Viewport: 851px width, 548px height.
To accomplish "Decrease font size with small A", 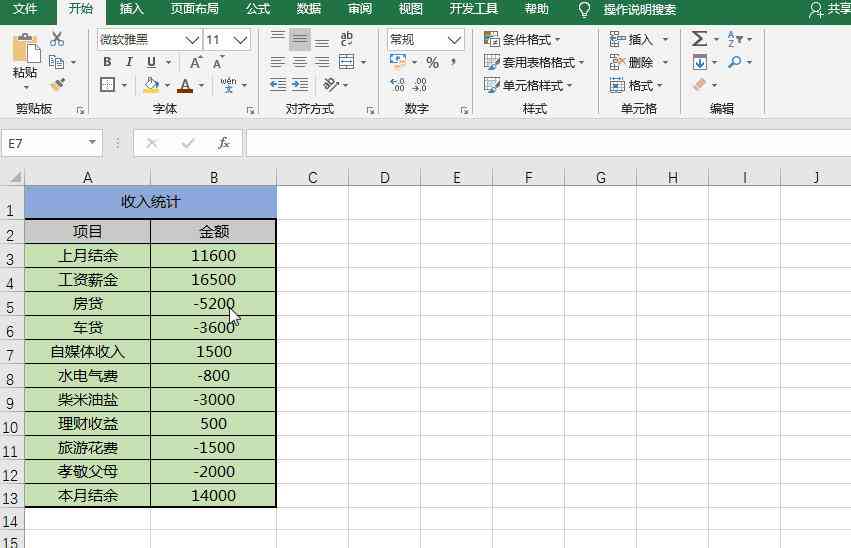I will pos(218,62).
